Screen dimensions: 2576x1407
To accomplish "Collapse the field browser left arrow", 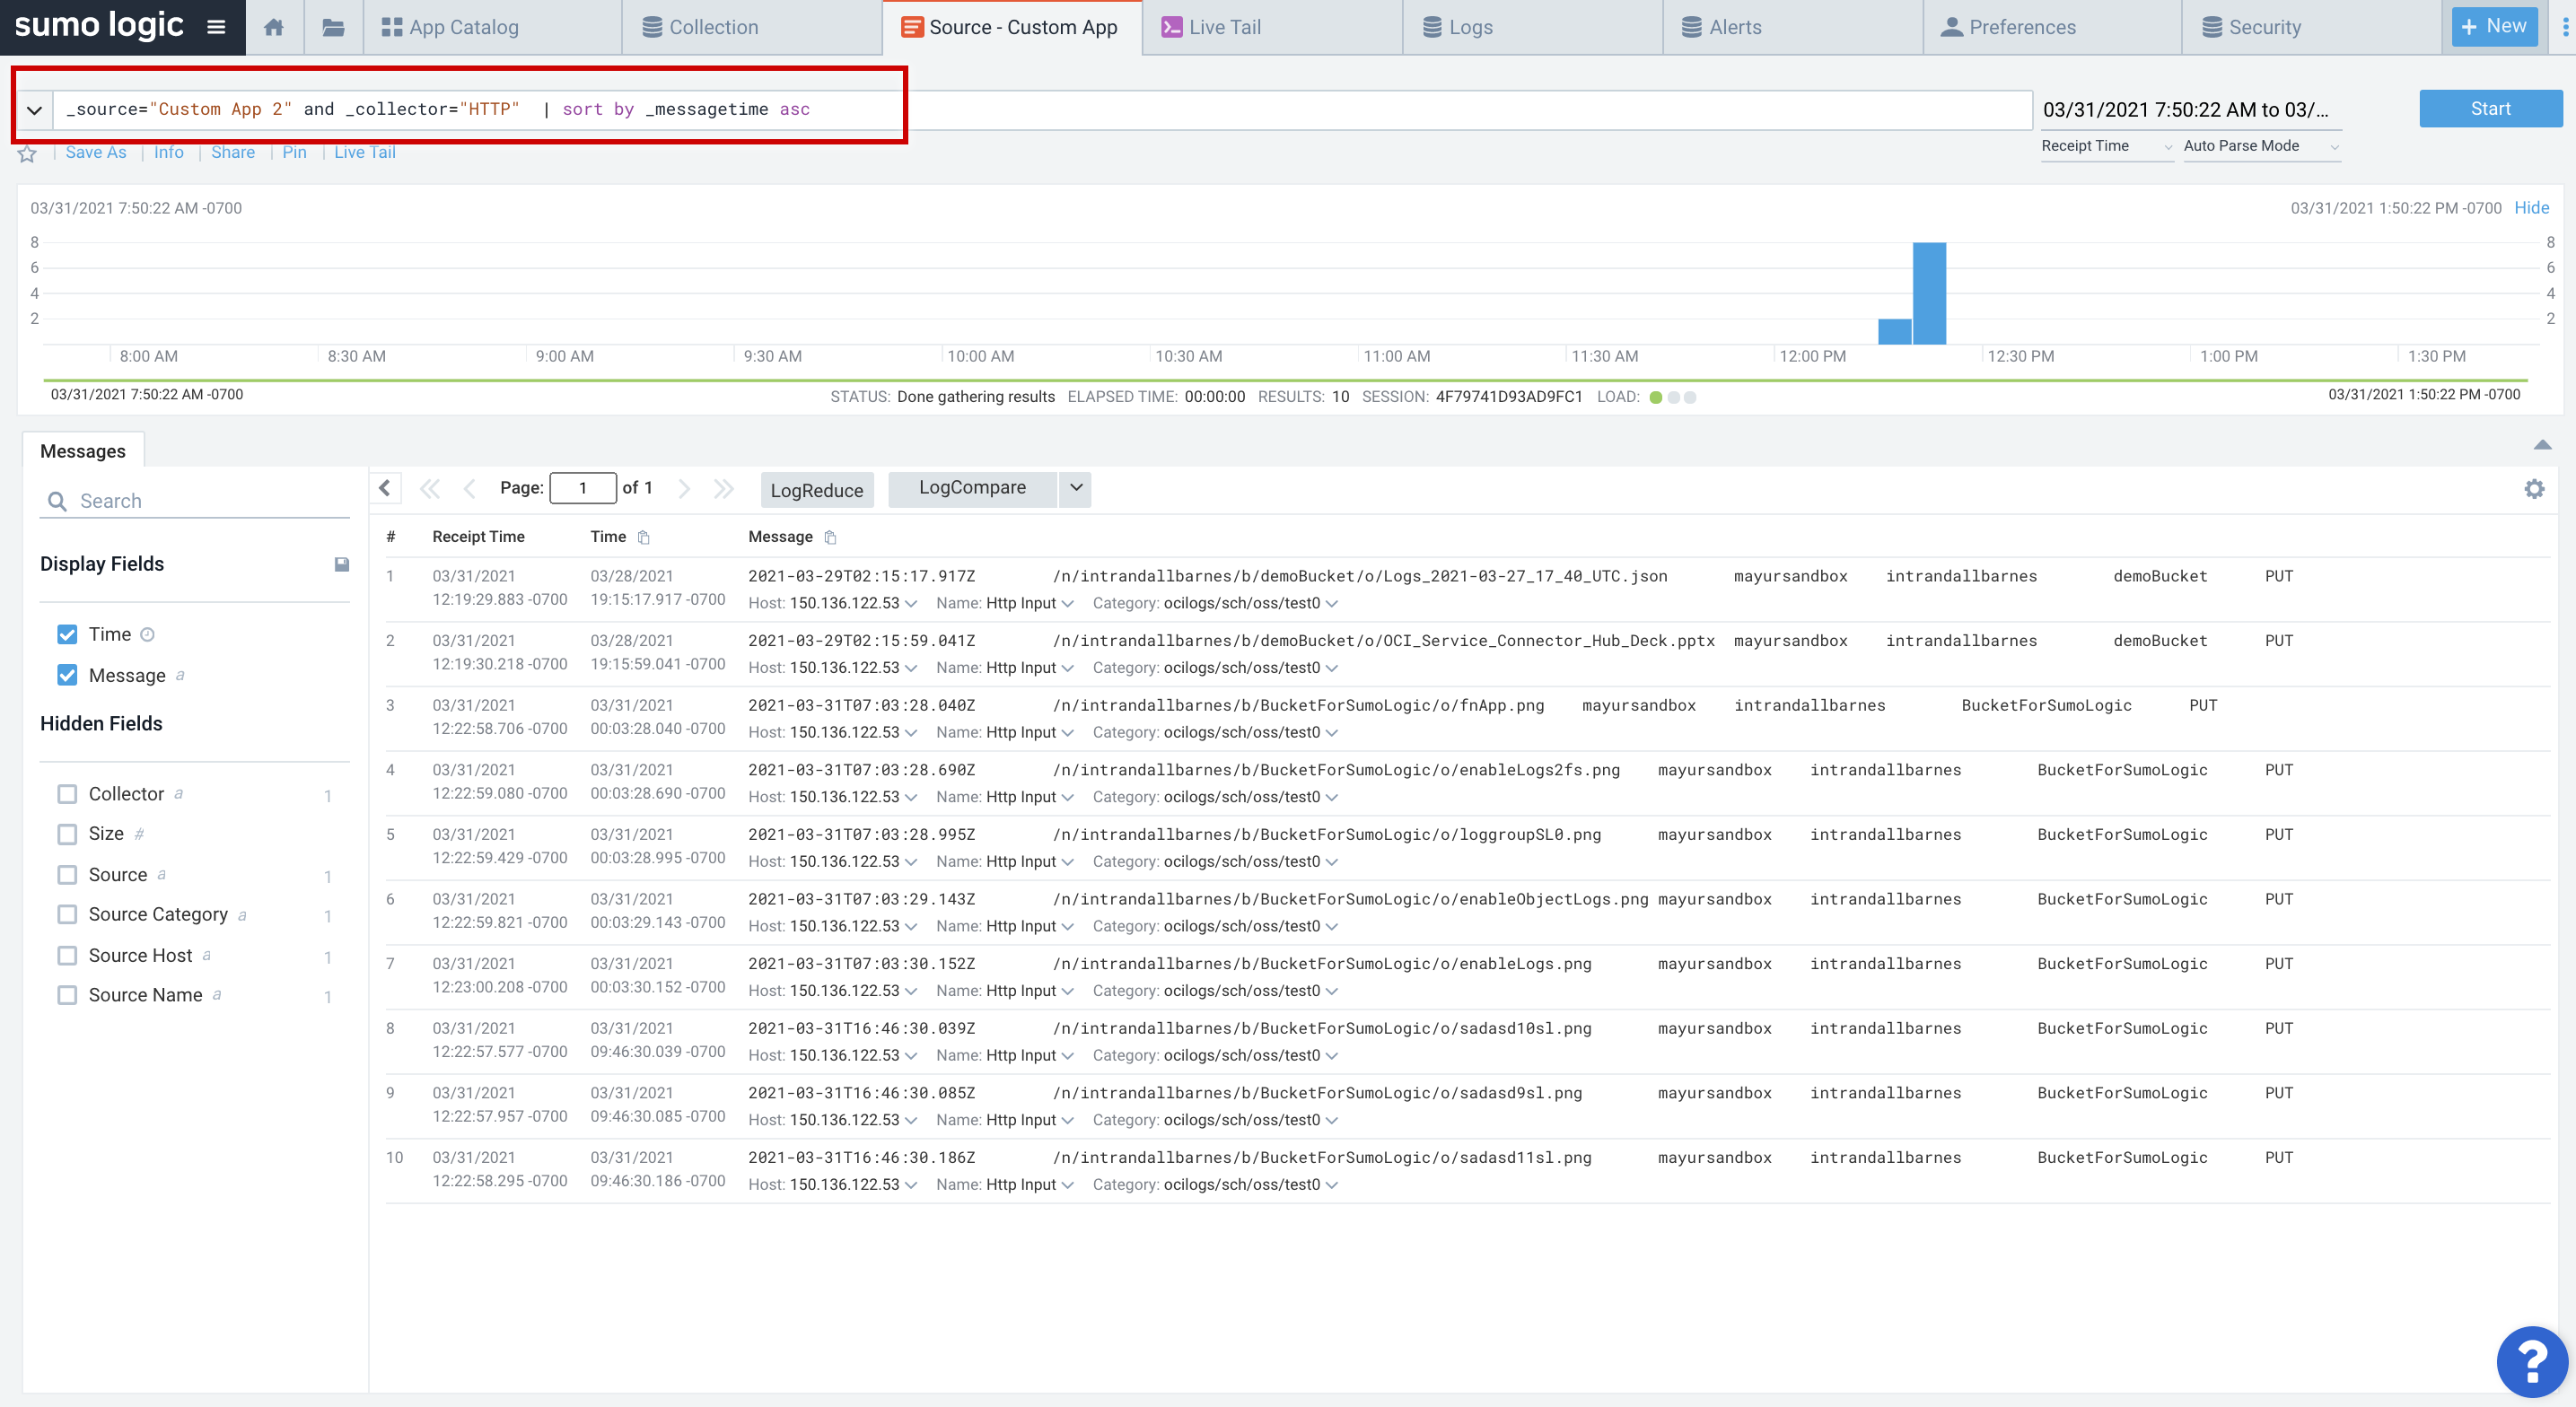I will [x=385, y=488].
